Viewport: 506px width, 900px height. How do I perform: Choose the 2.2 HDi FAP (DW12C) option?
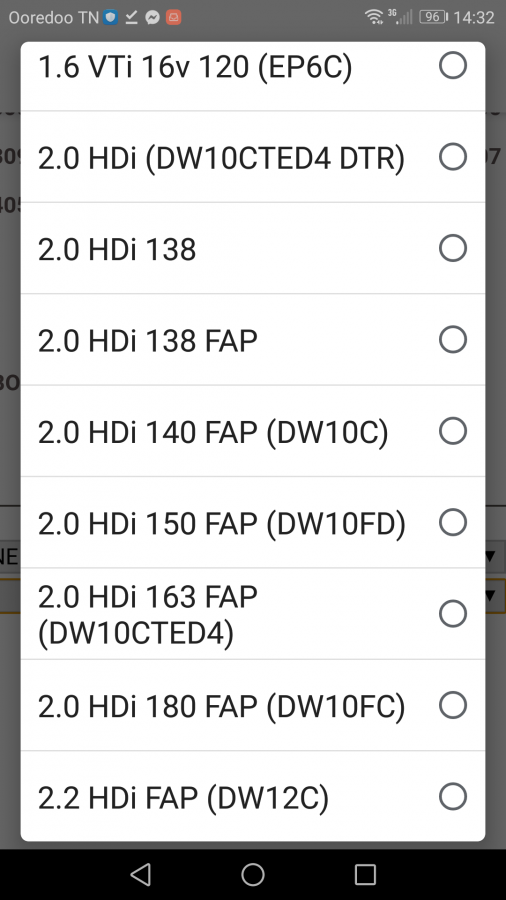click(252, 796)
